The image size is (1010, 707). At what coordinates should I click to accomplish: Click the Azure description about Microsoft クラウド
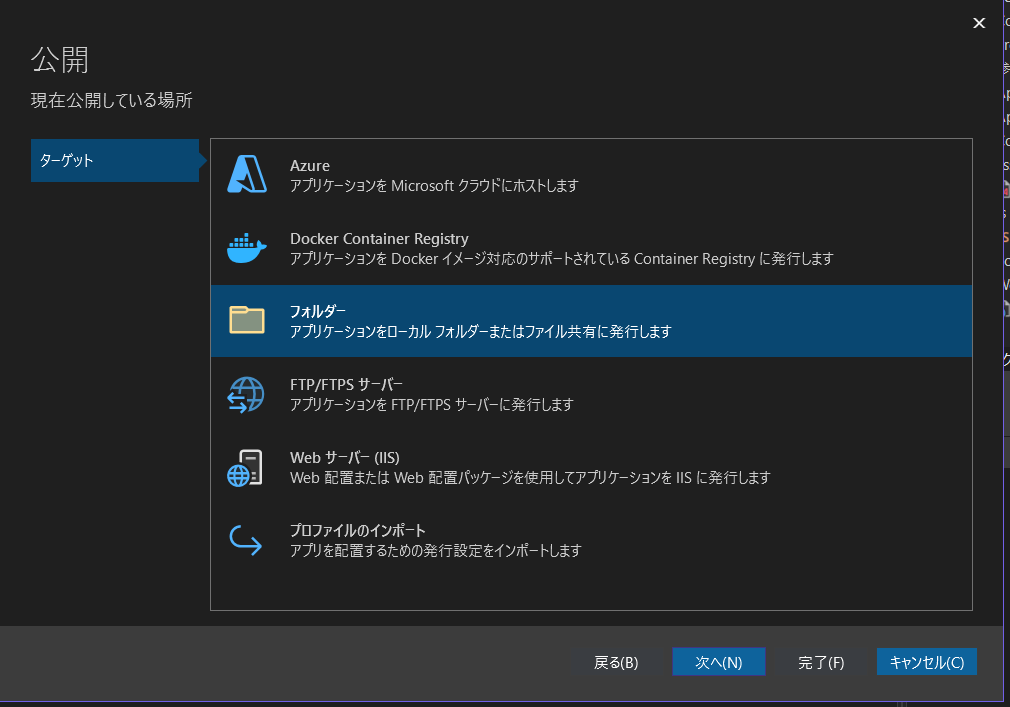(x=434, y=186)
